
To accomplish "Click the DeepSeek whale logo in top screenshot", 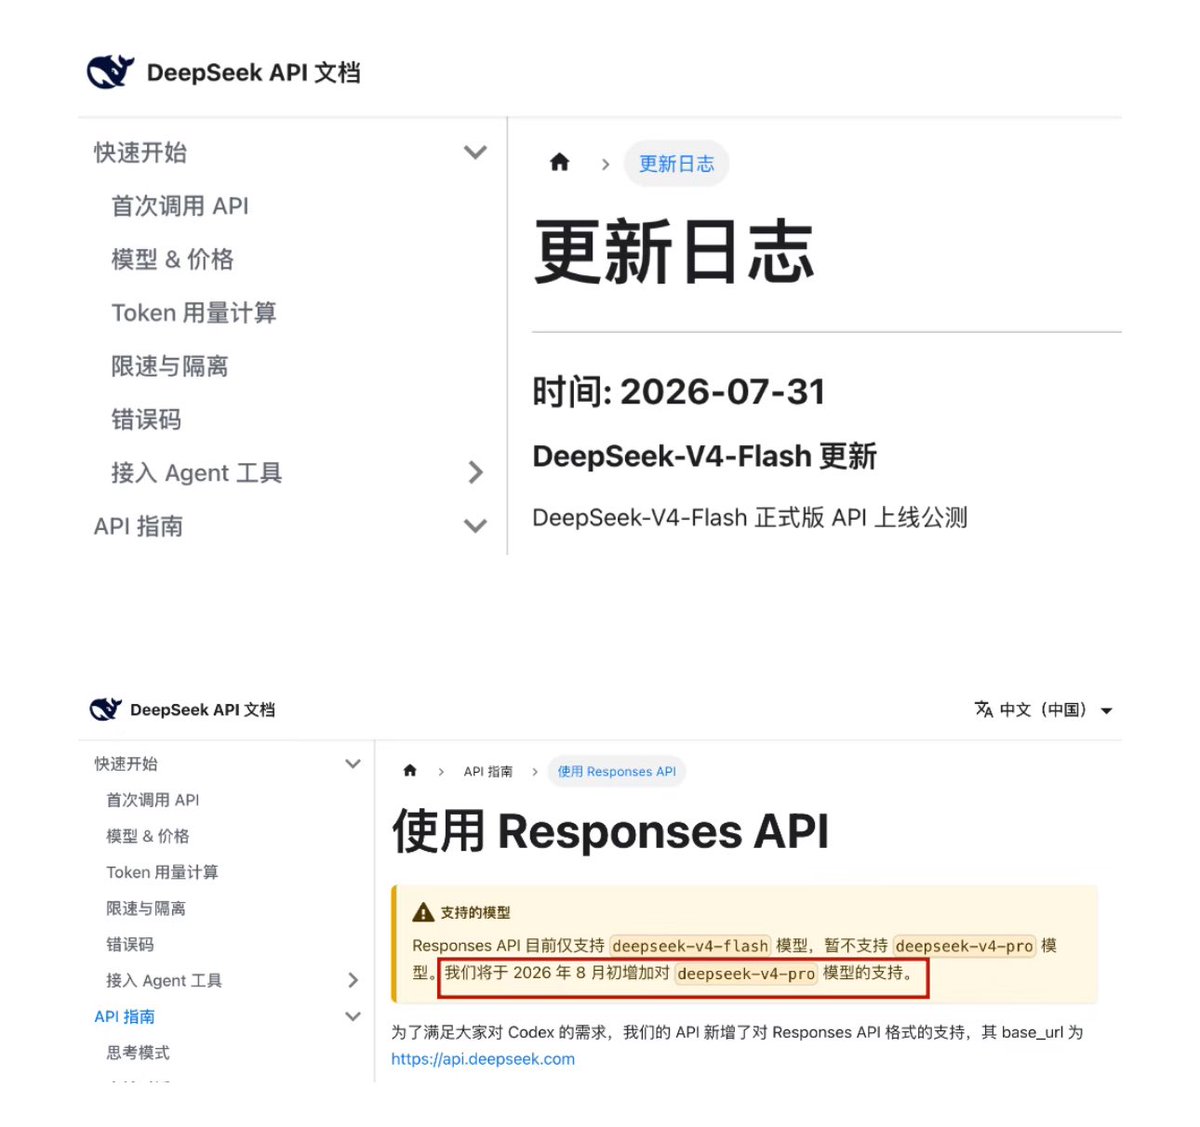I will (110, 72).
